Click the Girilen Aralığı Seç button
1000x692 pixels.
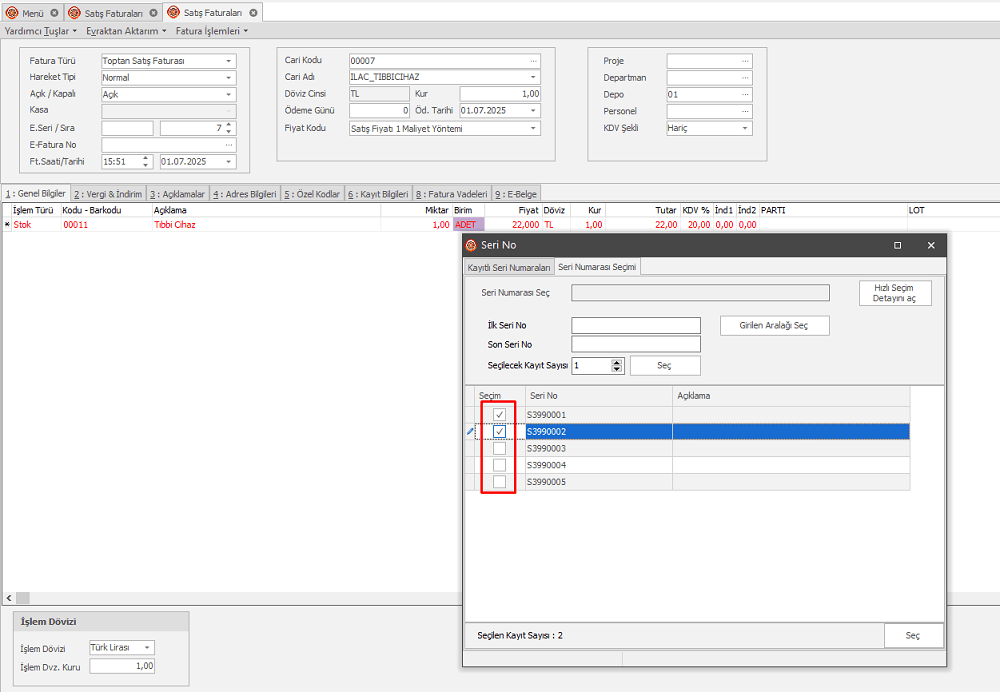(x=775, y=326)
